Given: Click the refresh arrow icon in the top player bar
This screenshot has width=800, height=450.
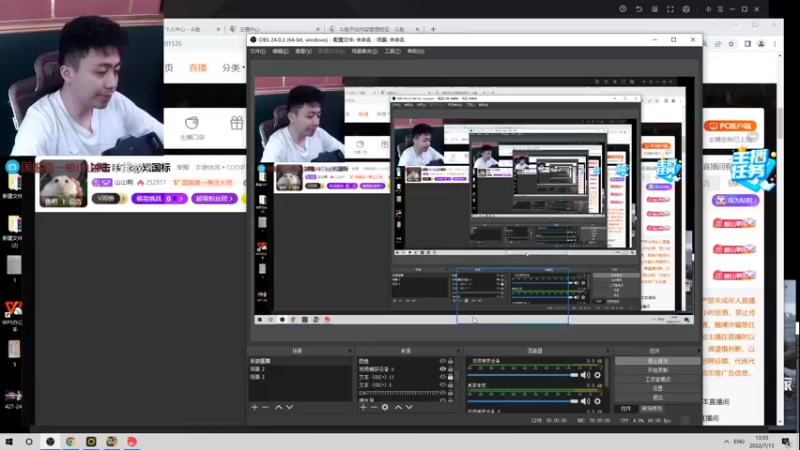Looking at the screenshot, I should [x=638, y=9].
